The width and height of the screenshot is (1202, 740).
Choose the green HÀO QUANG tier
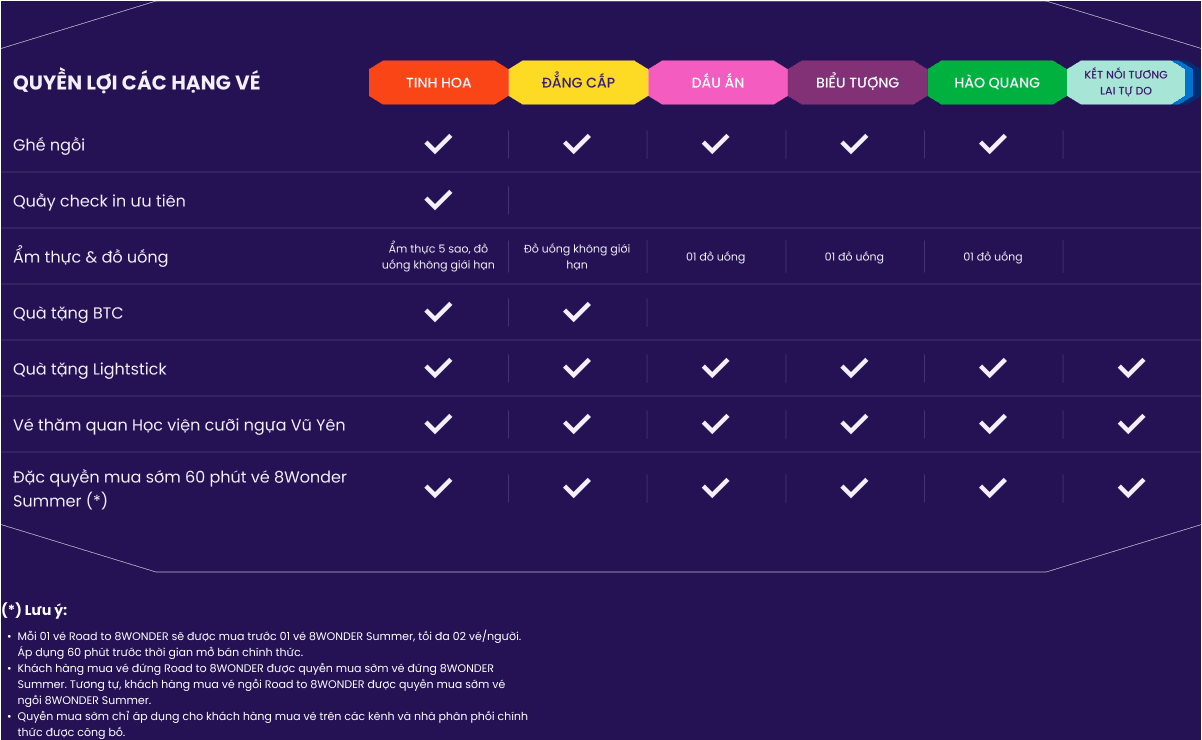[996, 82]
